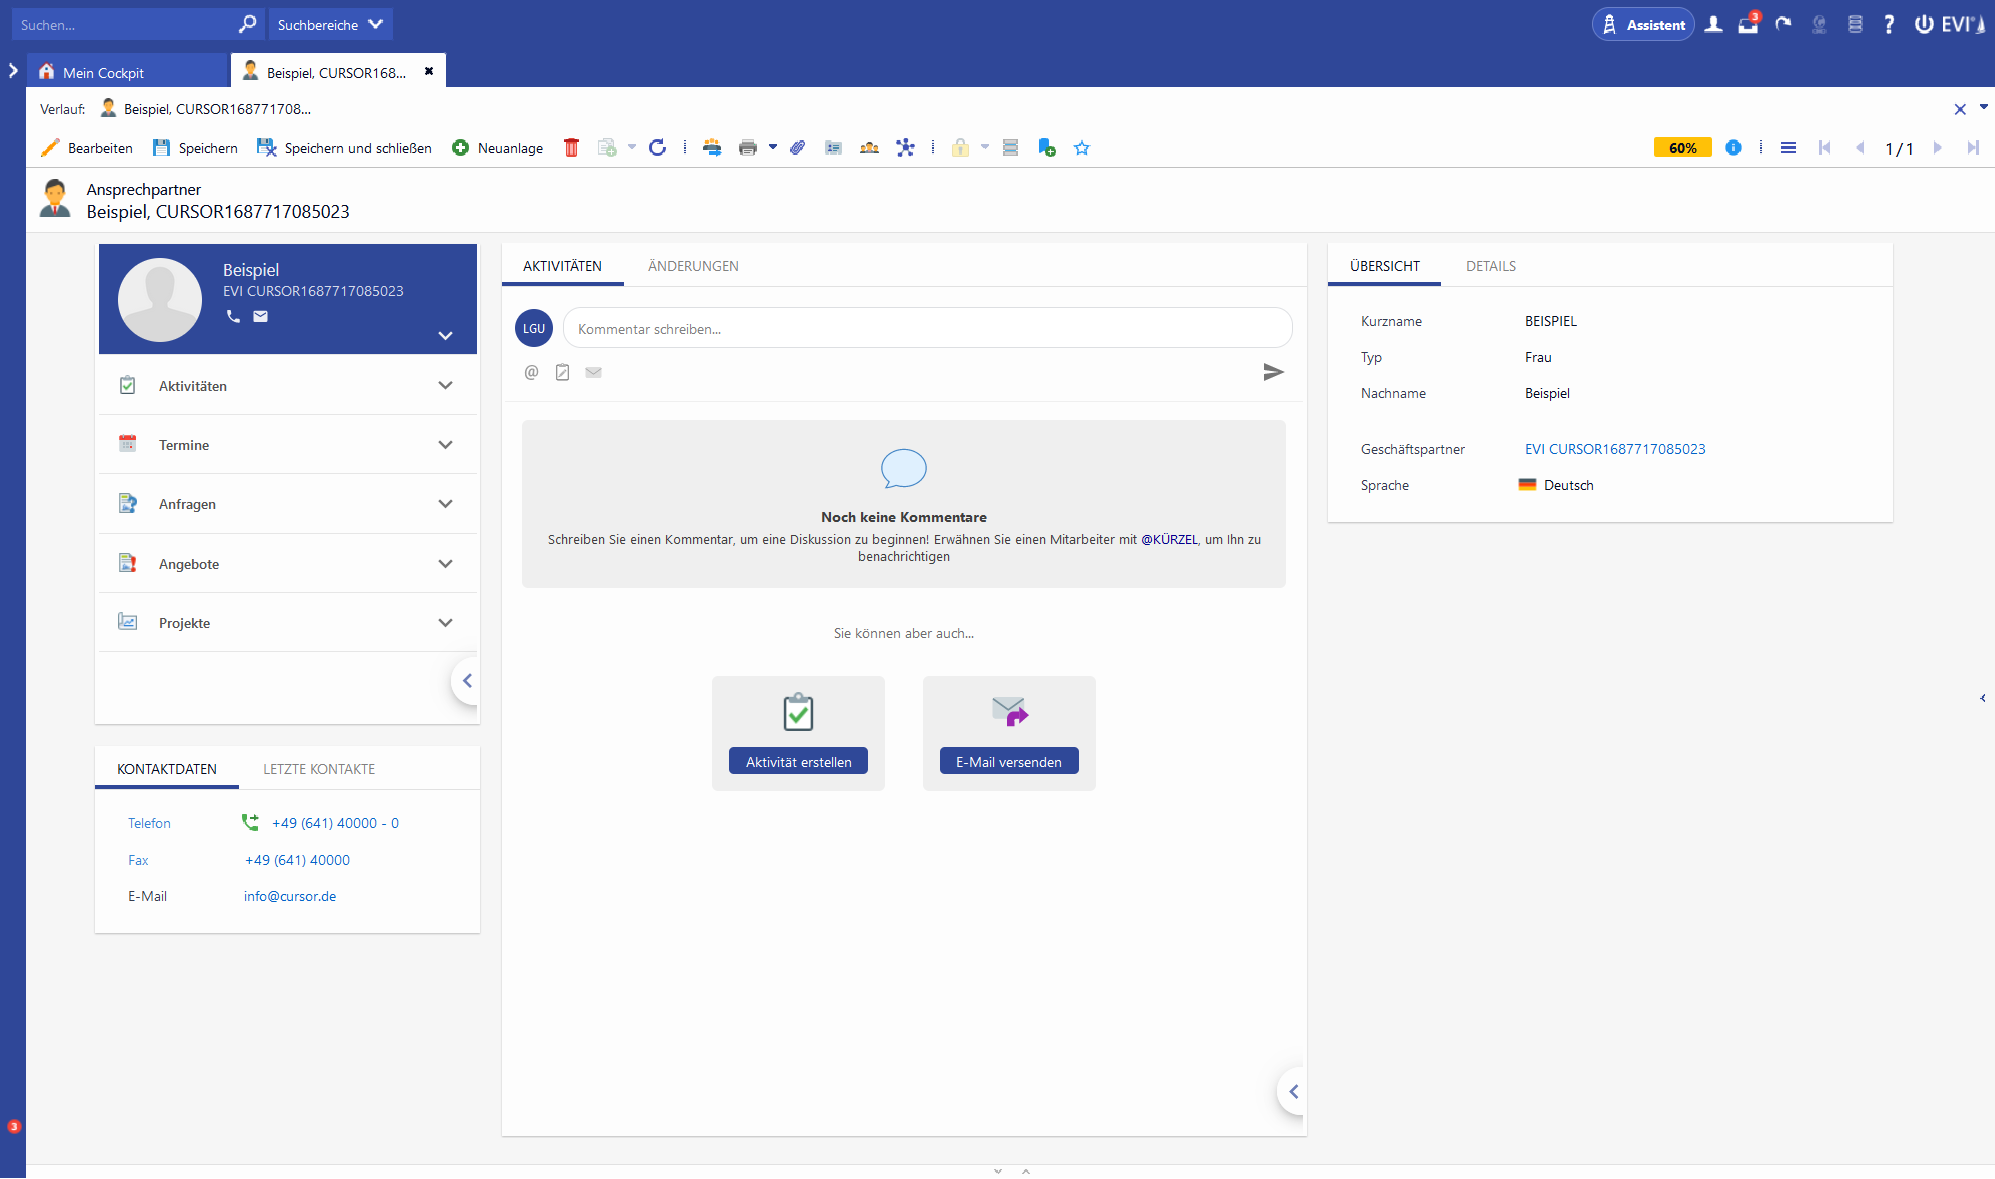Open the print options dropdown arrow
This screenshot has width=1995, height=1179.
[x=773, y=147]
